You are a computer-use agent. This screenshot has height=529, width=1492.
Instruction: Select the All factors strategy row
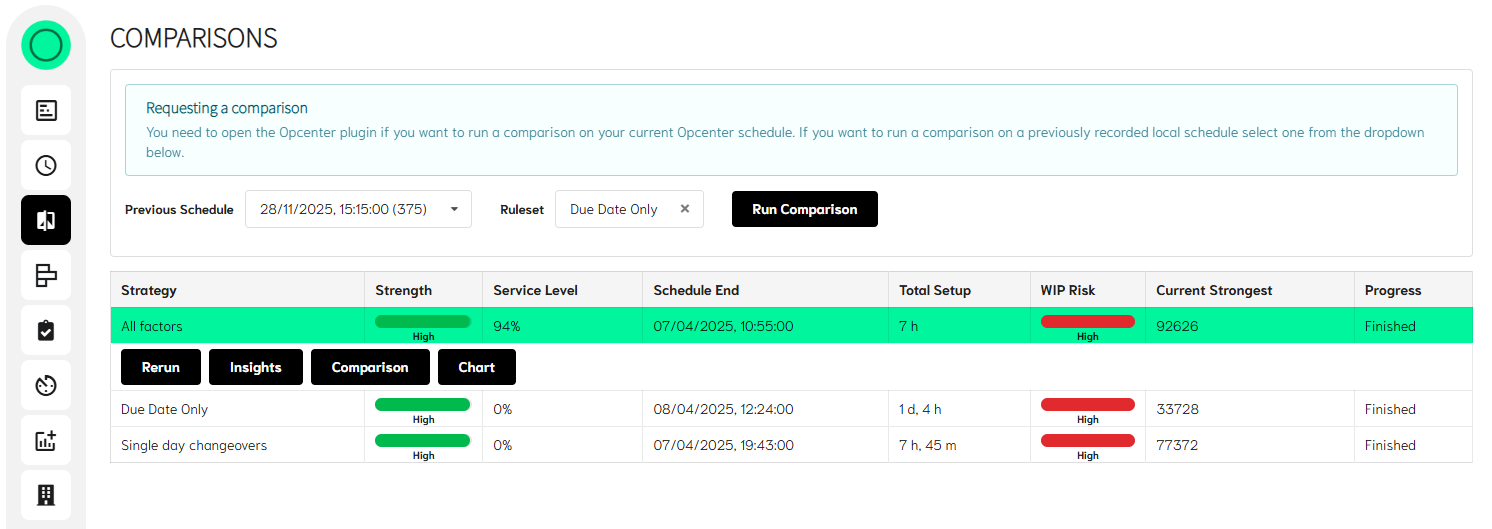coord(791,326)
